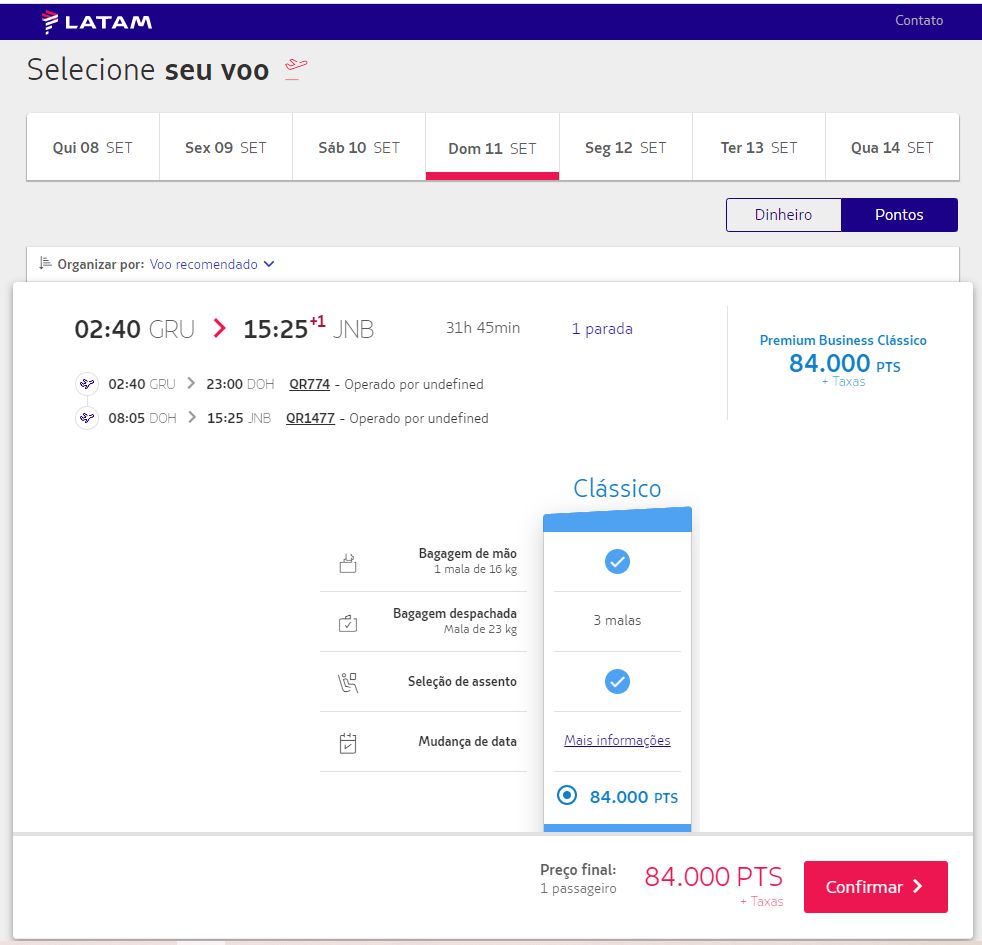This screenshot has width=982, height=945.
Task: Select the Qua 14 SET date tab
Action: [892, 147]
